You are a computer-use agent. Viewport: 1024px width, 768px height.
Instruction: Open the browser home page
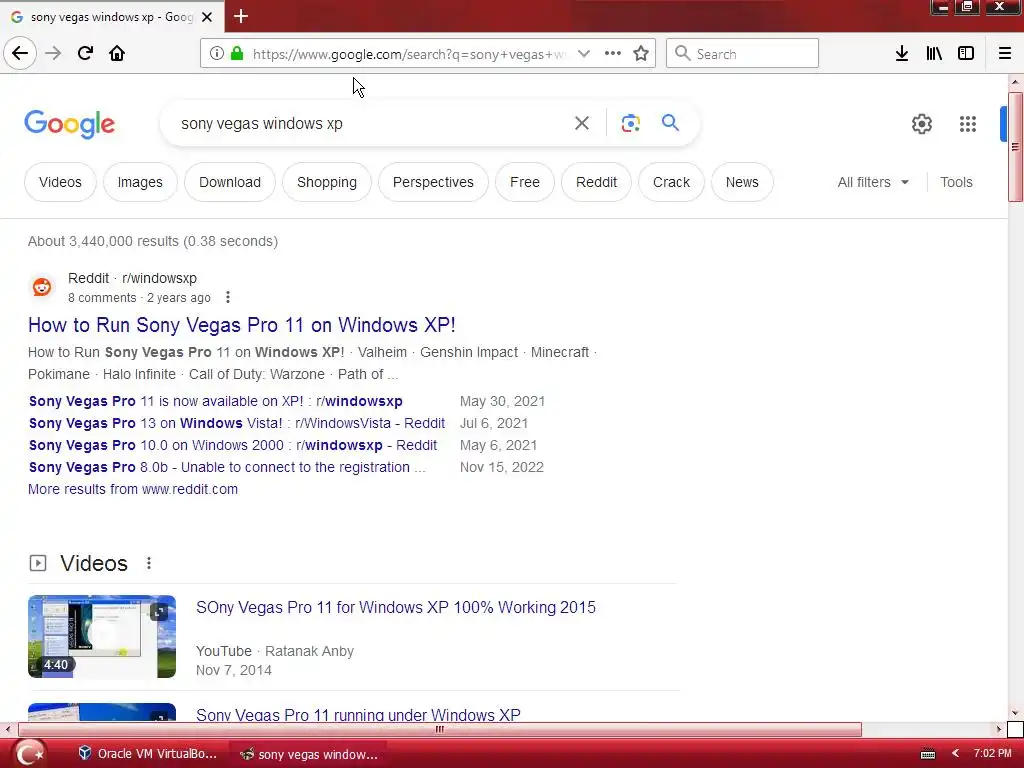click(x=117, y=54)
